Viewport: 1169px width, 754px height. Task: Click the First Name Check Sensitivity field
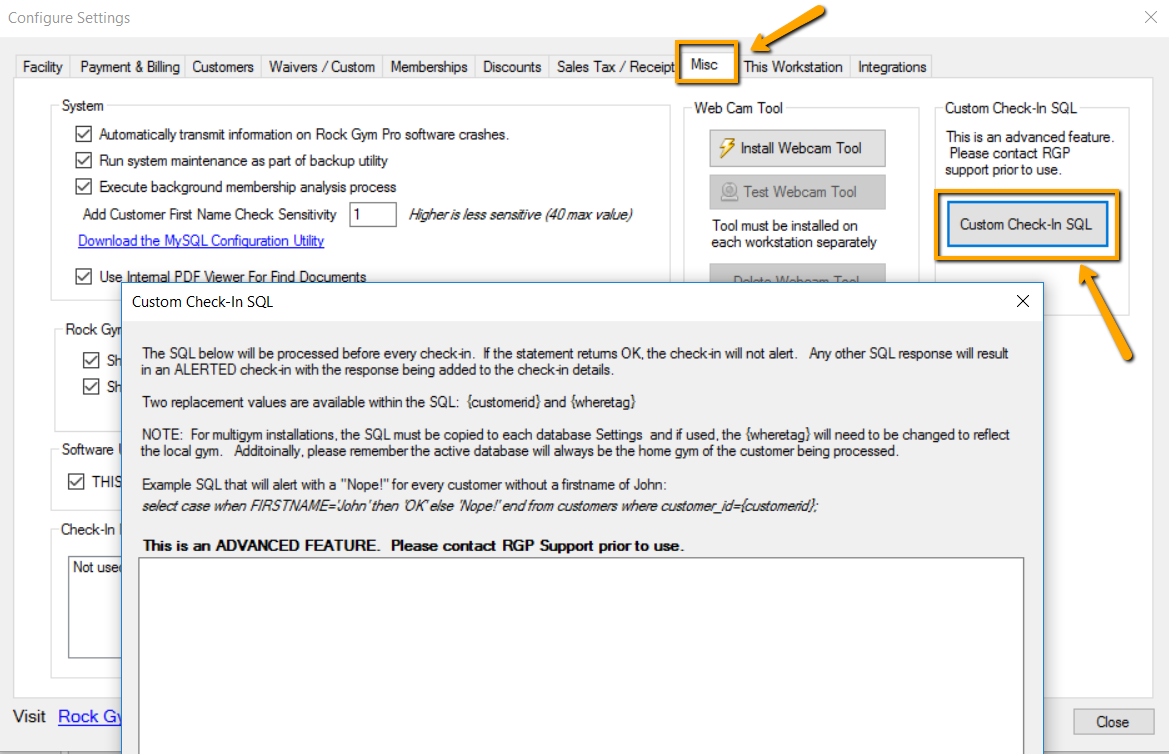(x=372, y=214)
